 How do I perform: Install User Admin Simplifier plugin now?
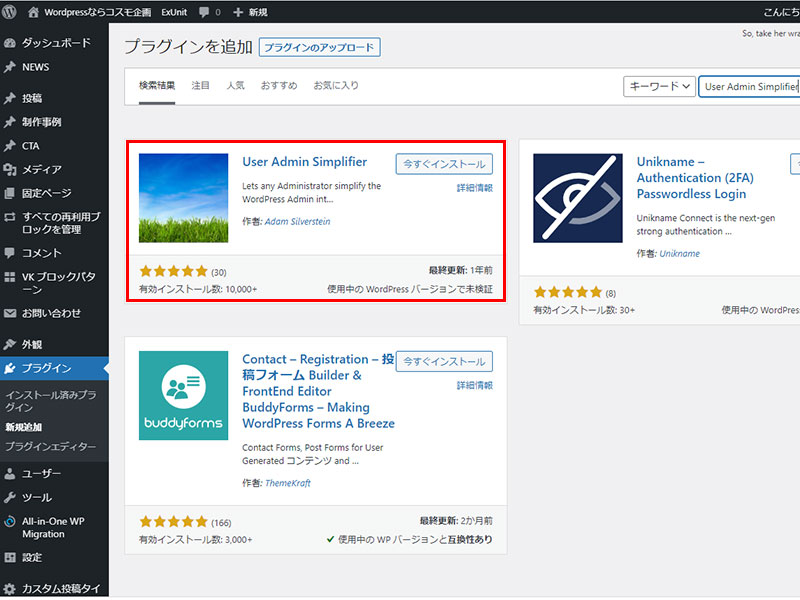(x=443, y=164)
